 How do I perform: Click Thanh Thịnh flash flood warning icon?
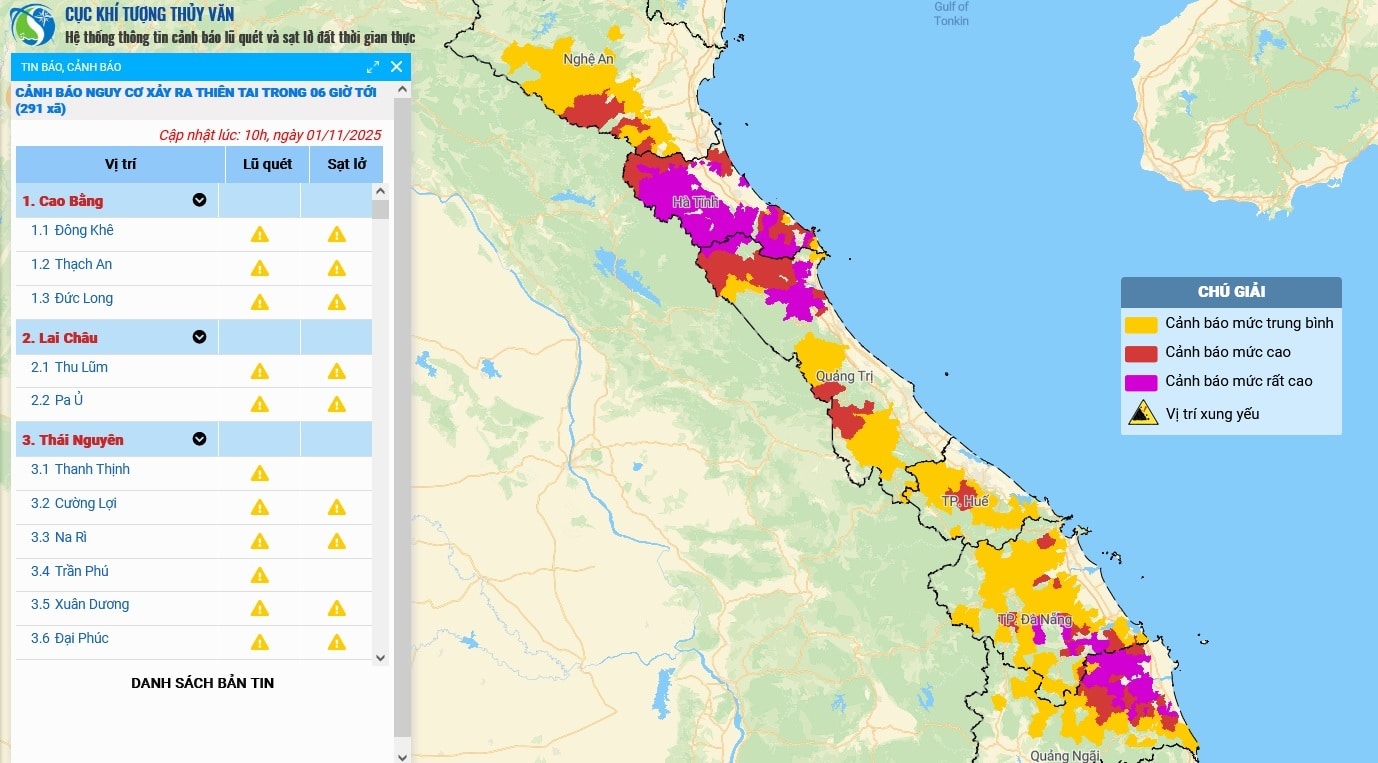[260, 473]
